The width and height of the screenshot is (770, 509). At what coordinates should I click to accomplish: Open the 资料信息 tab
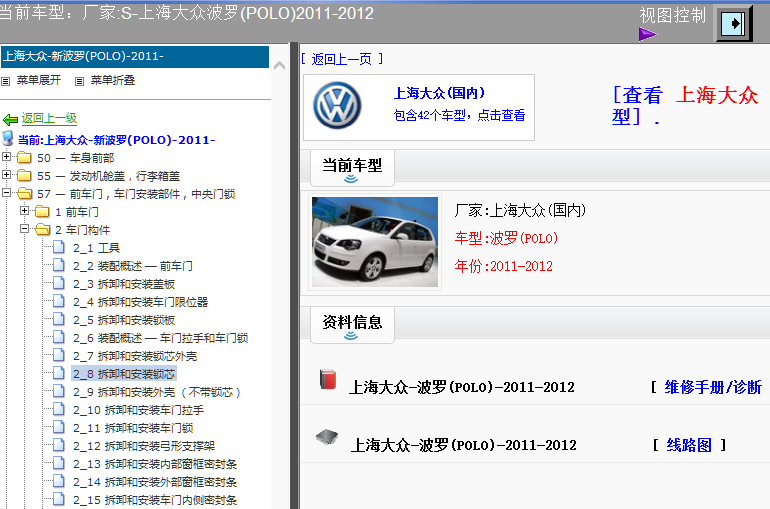(x=352, y=325)
